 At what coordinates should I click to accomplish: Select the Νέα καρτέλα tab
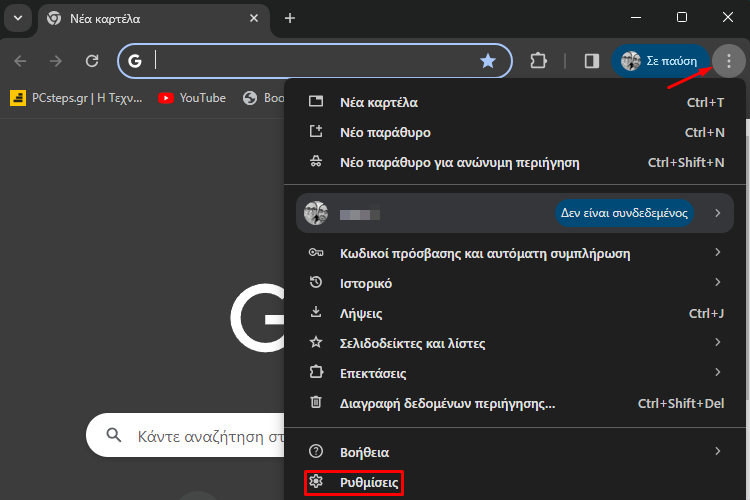point(153,19)
